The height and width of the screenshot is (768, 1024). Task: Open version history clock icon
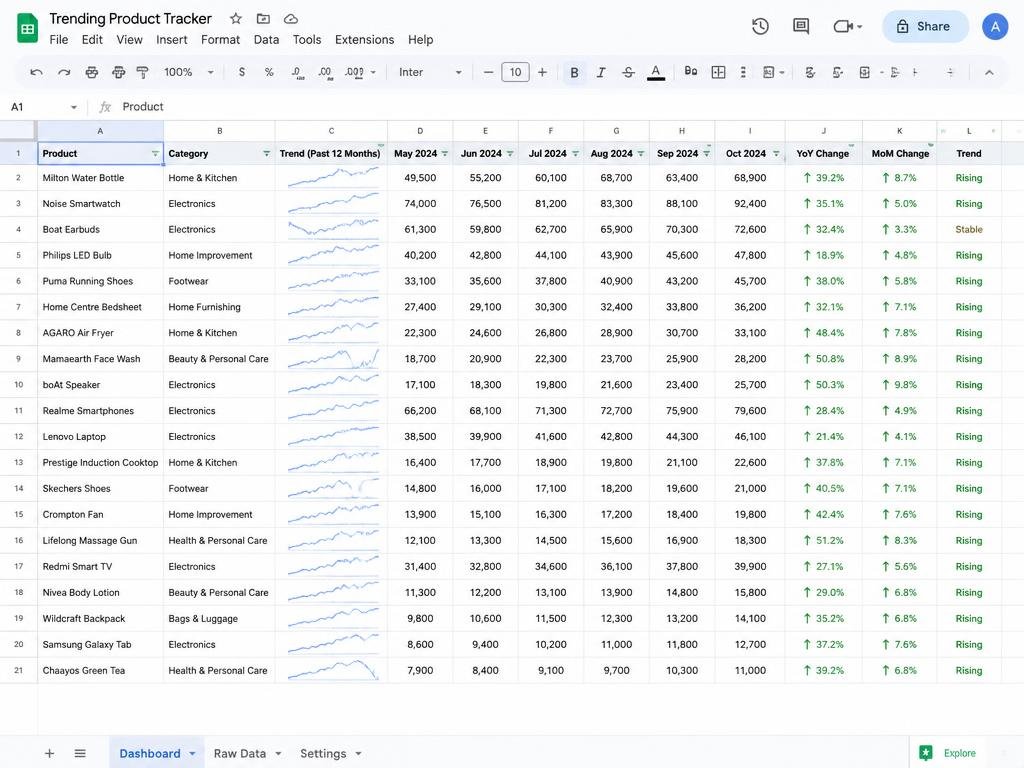[760, 27]
